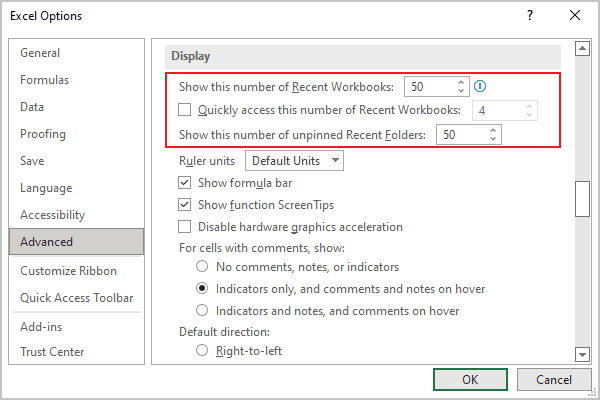This screenshot has width=600, height=400.
Task: Click the Cancel button
Action: (554, 379)
